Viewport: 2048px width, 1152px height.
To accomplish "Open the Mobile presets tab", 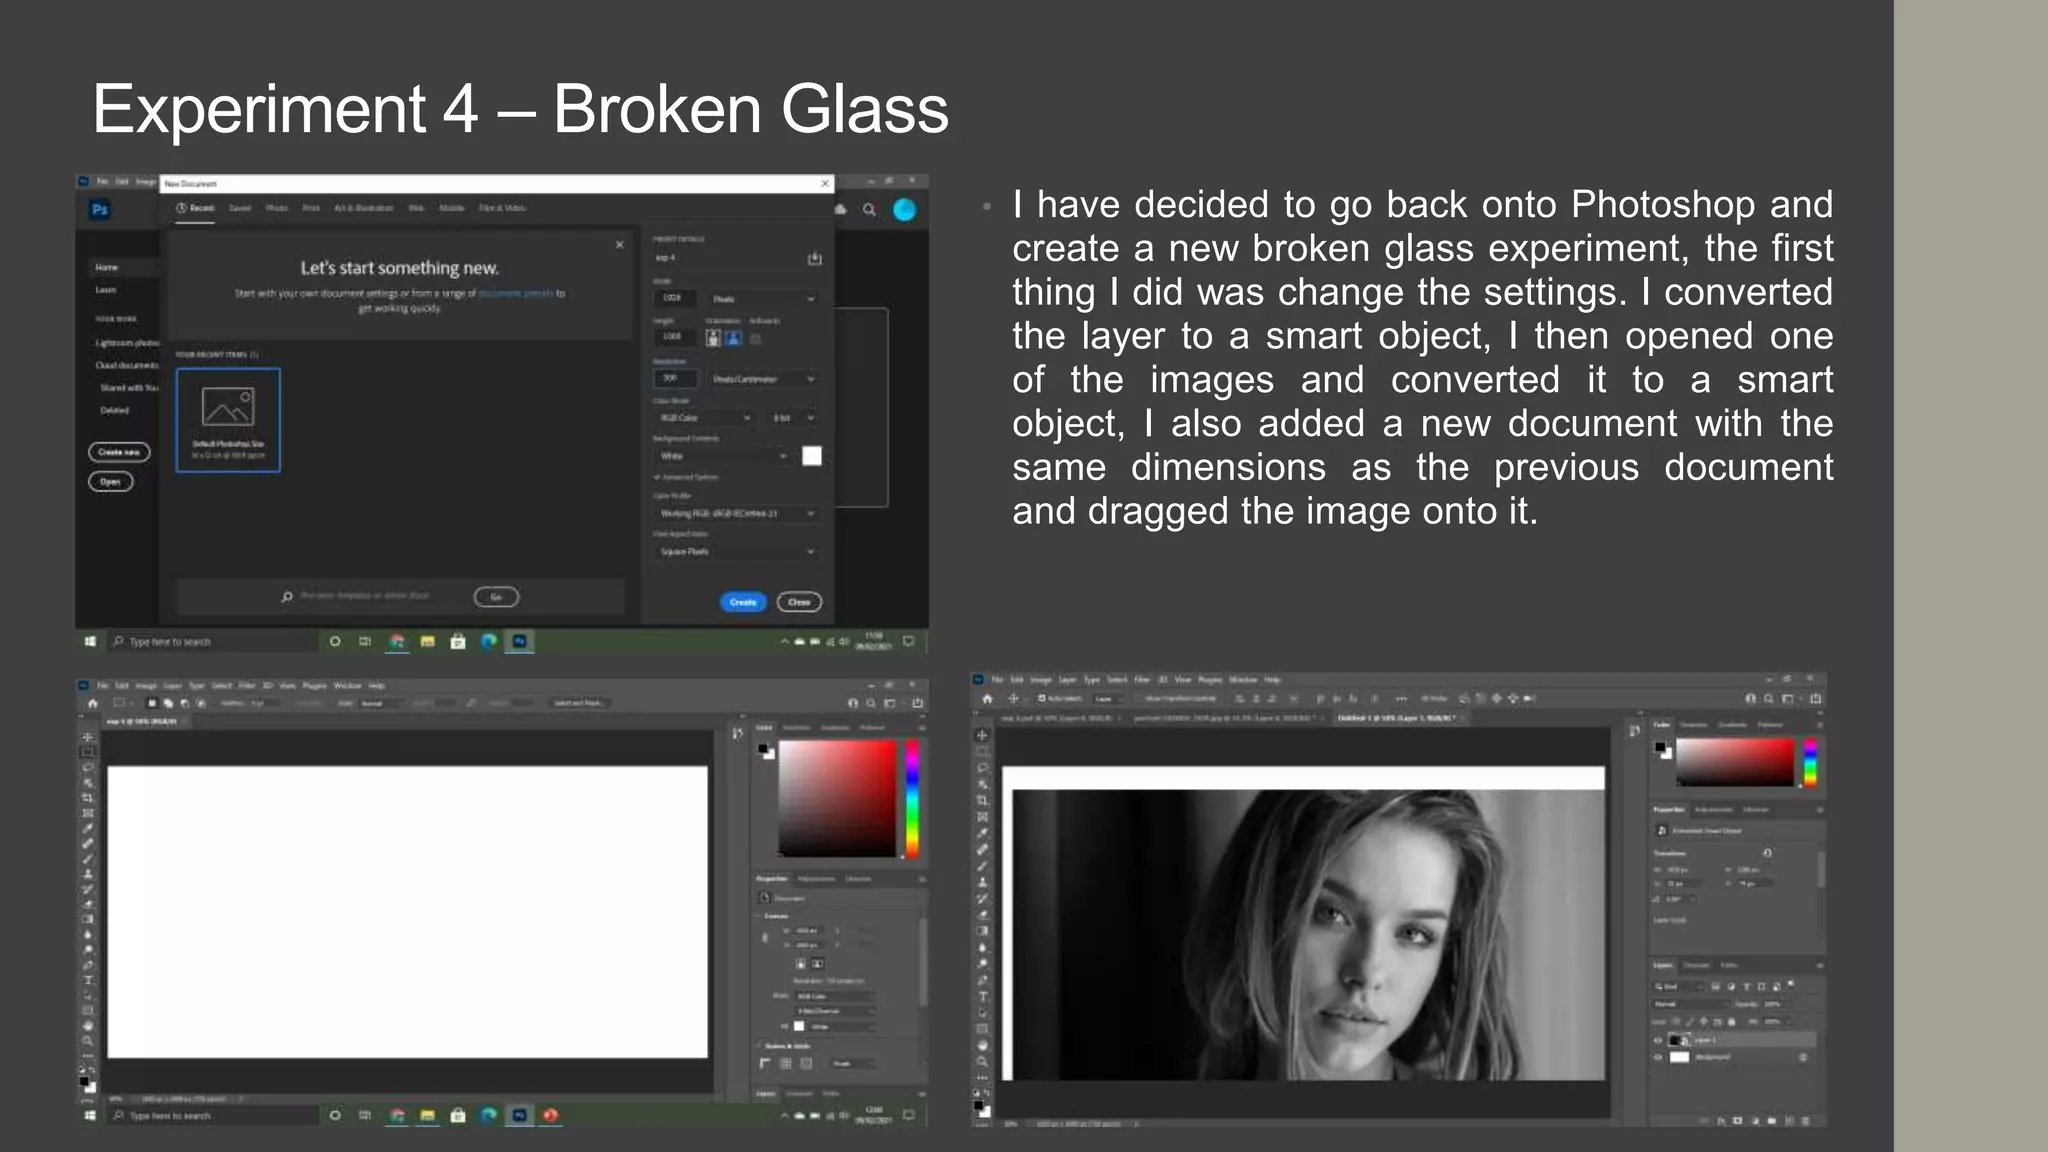I will tap(452, 208).
